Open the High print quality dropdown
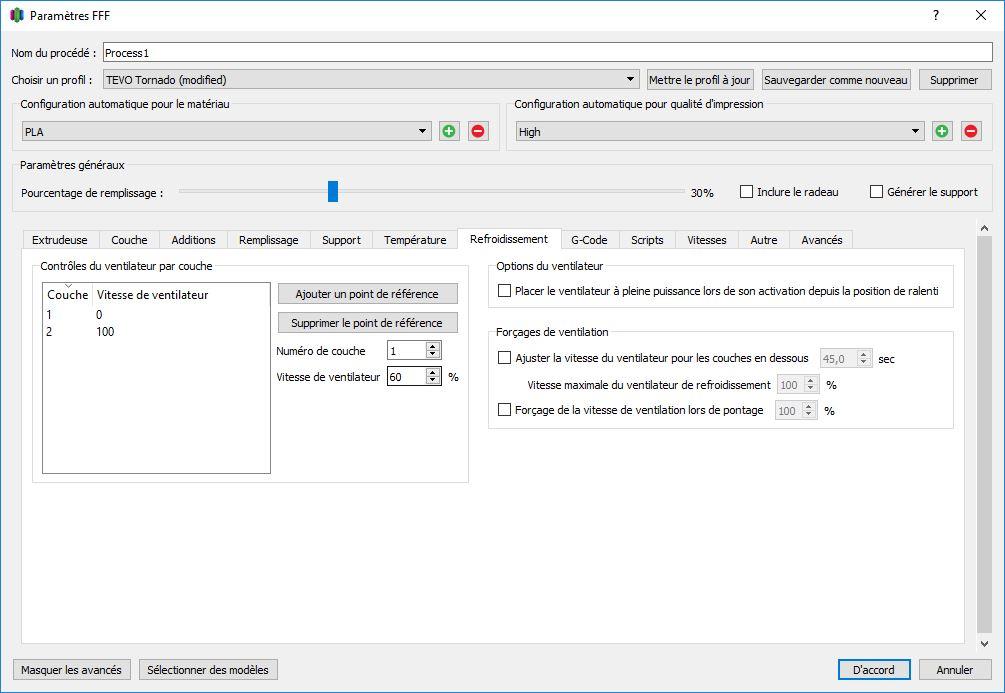Image resolution: width=1005 pixels, height=693 pixels. pos(720,131)
